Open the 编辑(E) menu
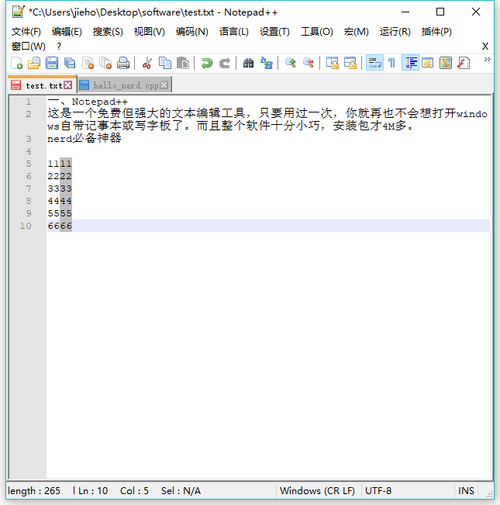Viewport: 500px width, 505px height. point(67,32)
